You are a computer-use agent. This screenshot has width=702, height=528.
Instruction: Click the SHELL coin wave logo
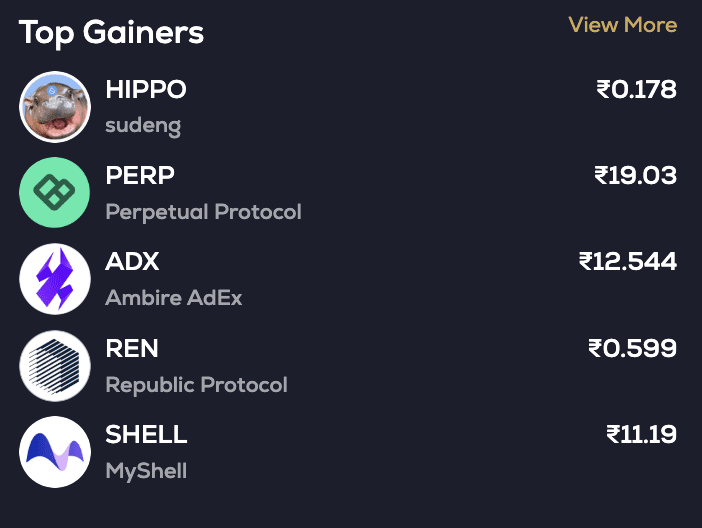(55, 451)
